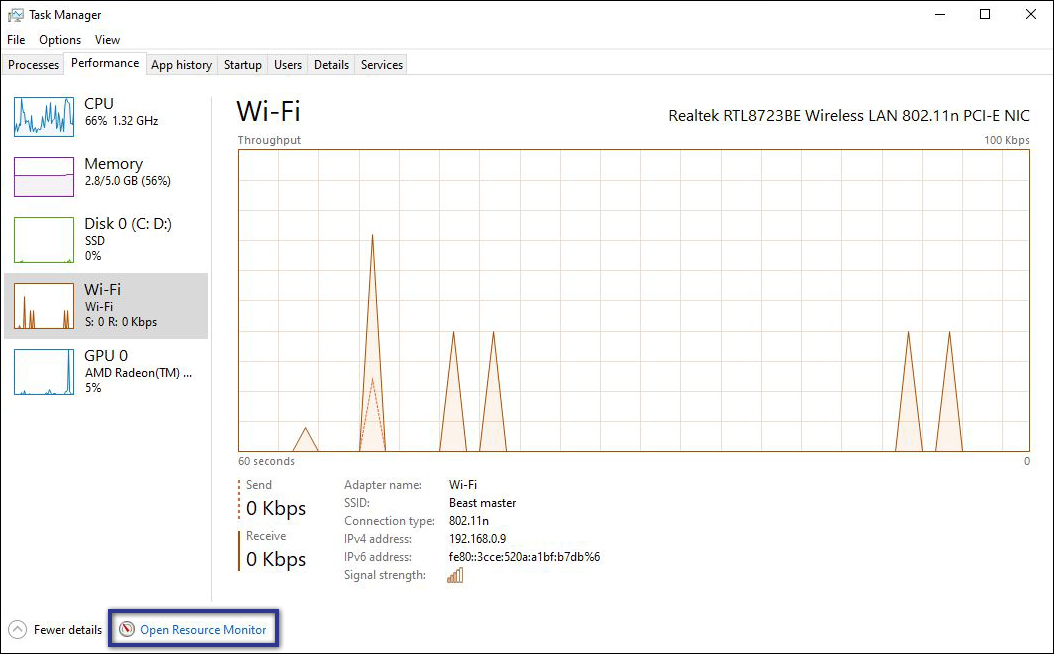
Task: Select the GPU 0 performance graph icon
Action: pos(43,371)
